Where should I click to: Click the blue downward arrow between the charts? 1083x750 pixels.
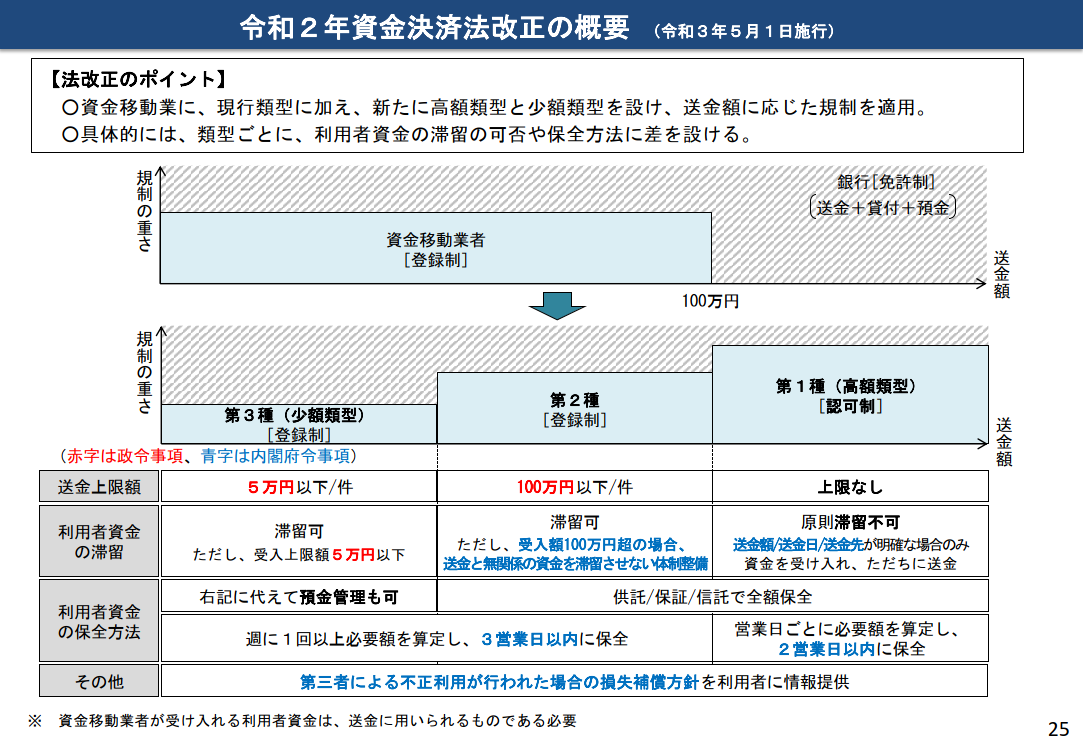click(x=557, y=305)
